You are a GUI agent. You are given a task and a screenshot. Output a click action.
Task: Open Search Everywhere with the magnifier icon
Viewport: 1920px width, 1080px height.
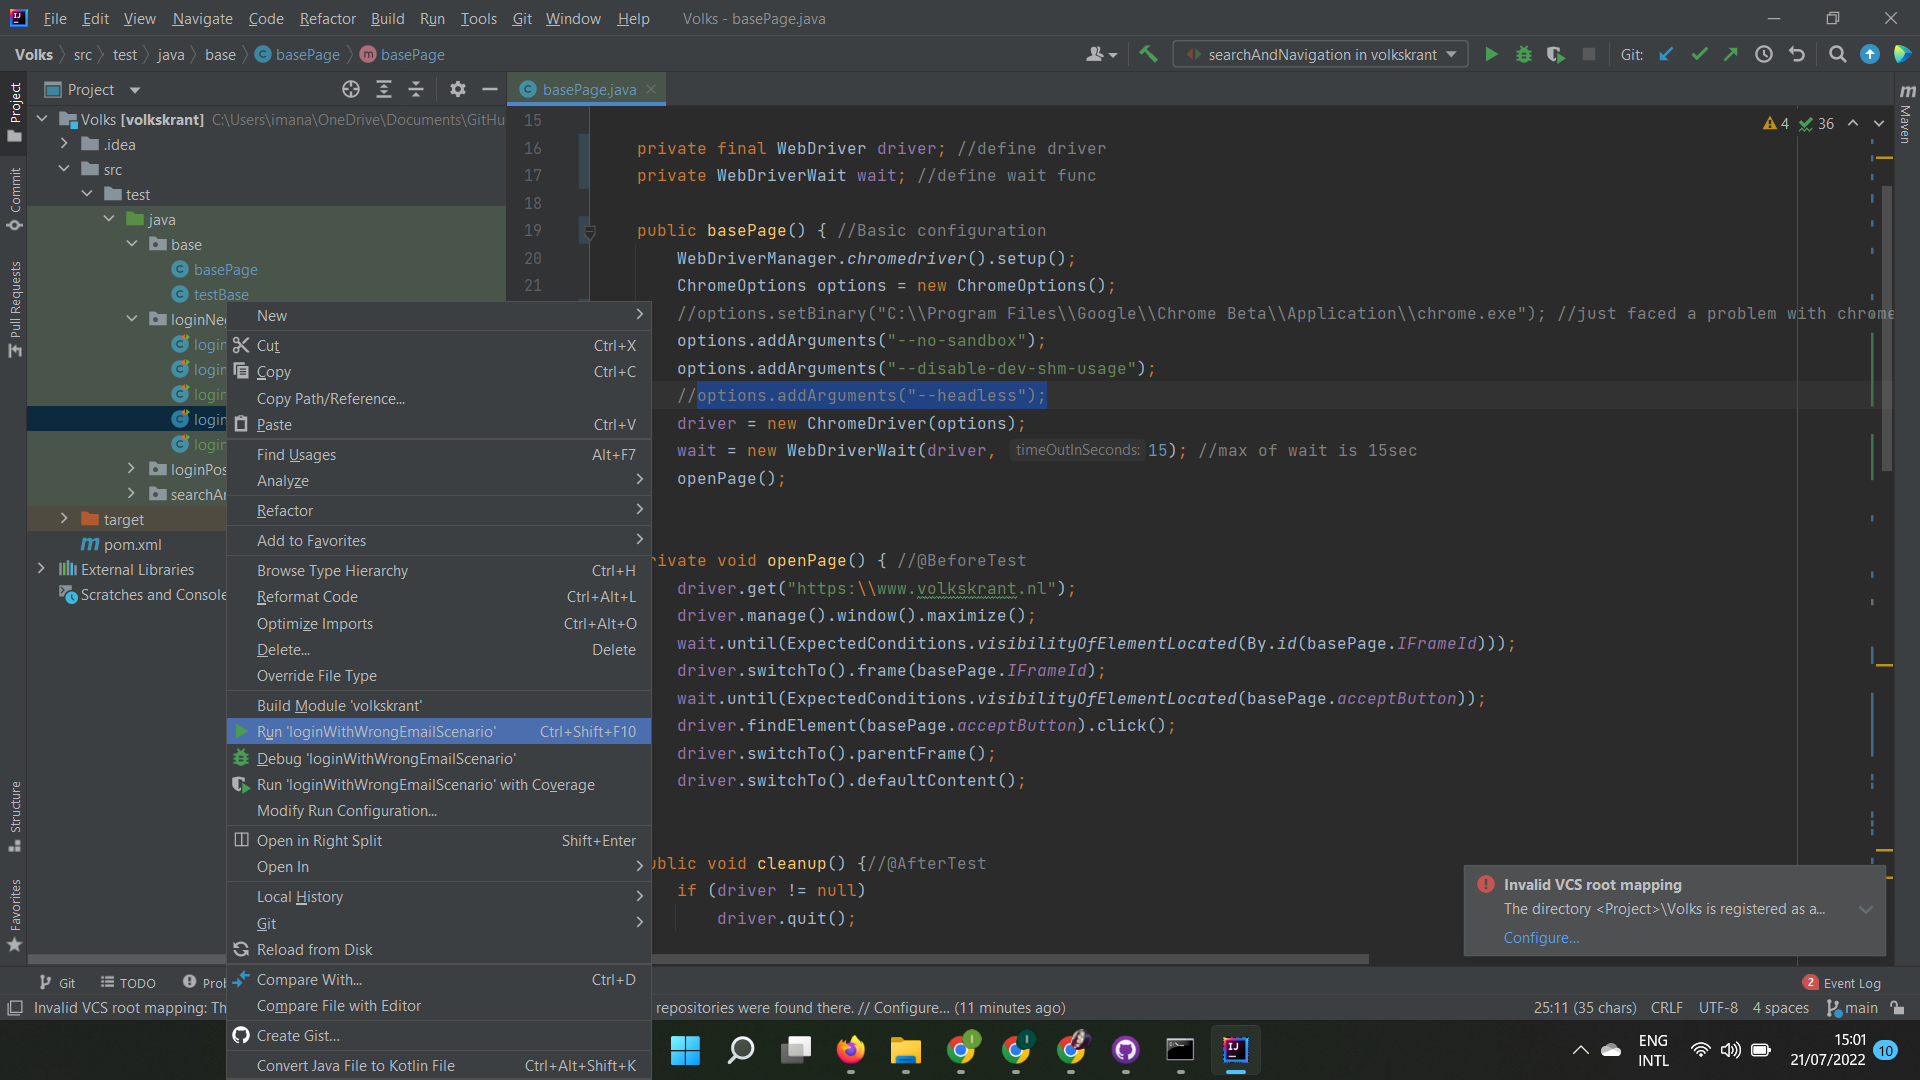[1837, 54]
